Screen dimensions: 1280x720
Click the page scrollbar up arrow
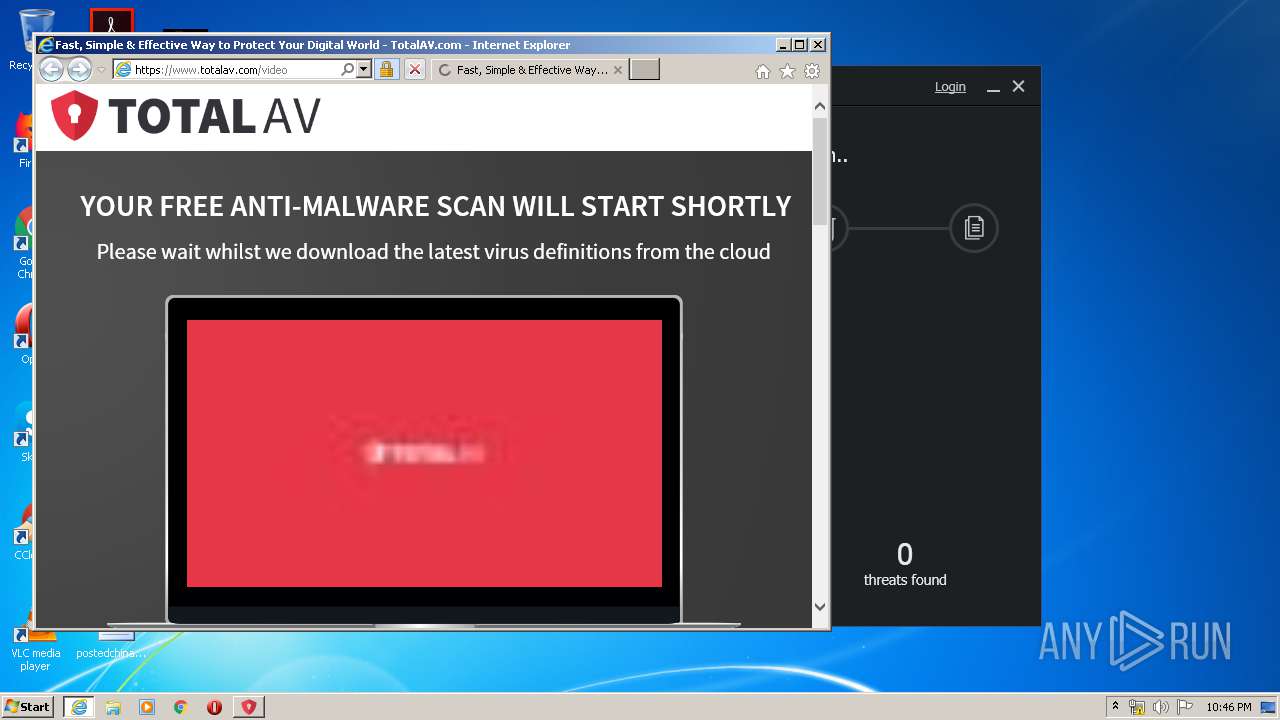click(820, 106)
